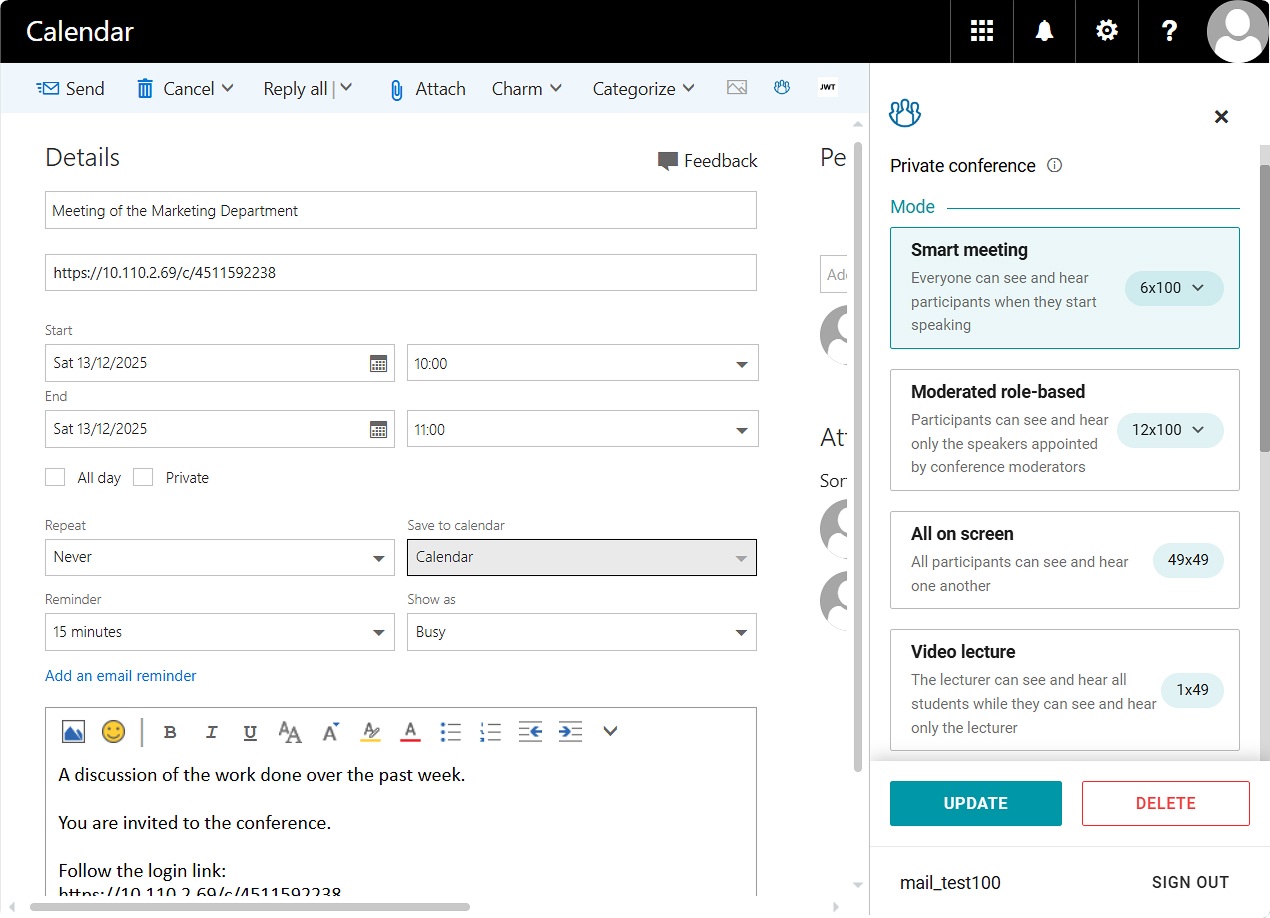Click the meeting title input field
Viewport: 1270px width, 918px height.
coord(400,211)
